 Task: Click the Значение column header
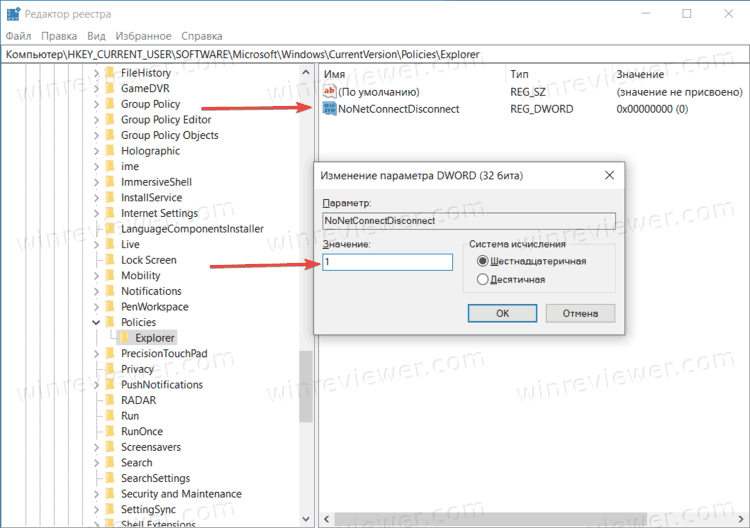(640, 74)
